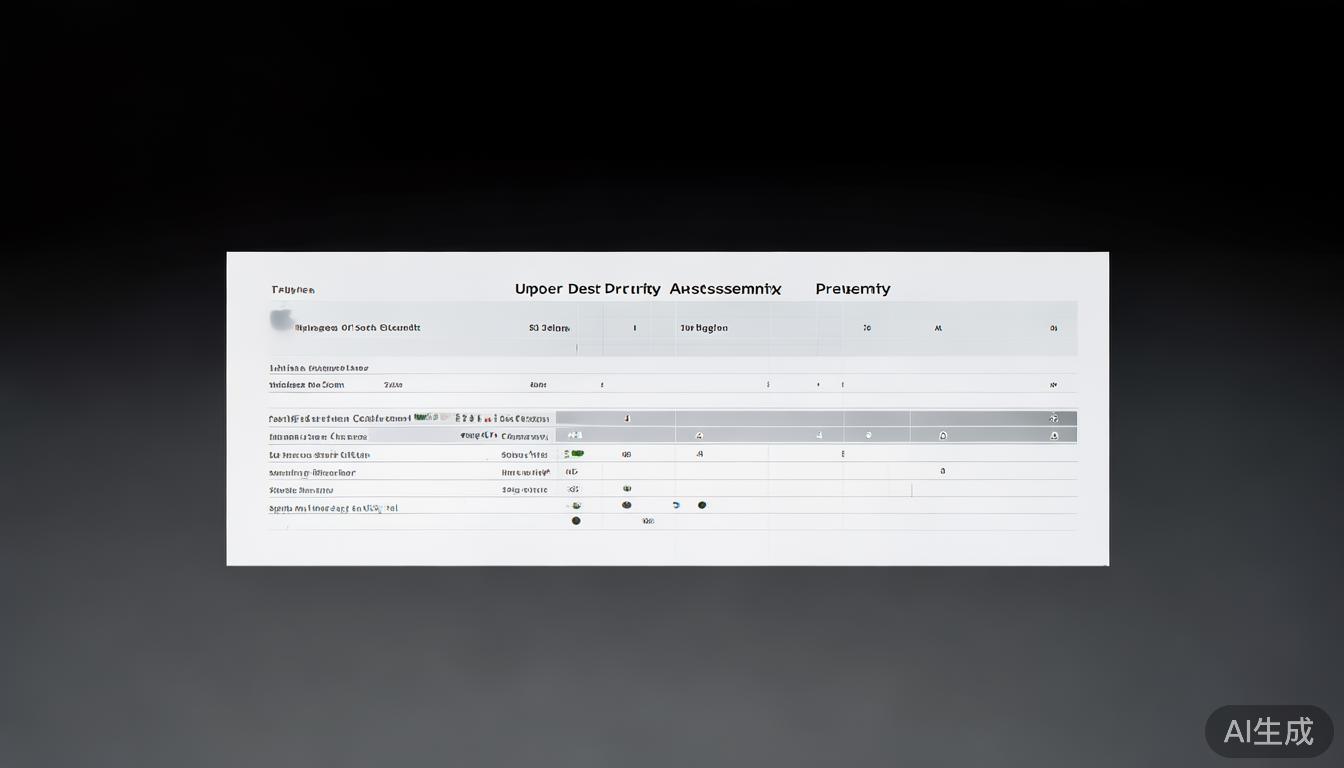
Task: Click the icon ending the top dark row
Action: click(x=1053, y=418)
